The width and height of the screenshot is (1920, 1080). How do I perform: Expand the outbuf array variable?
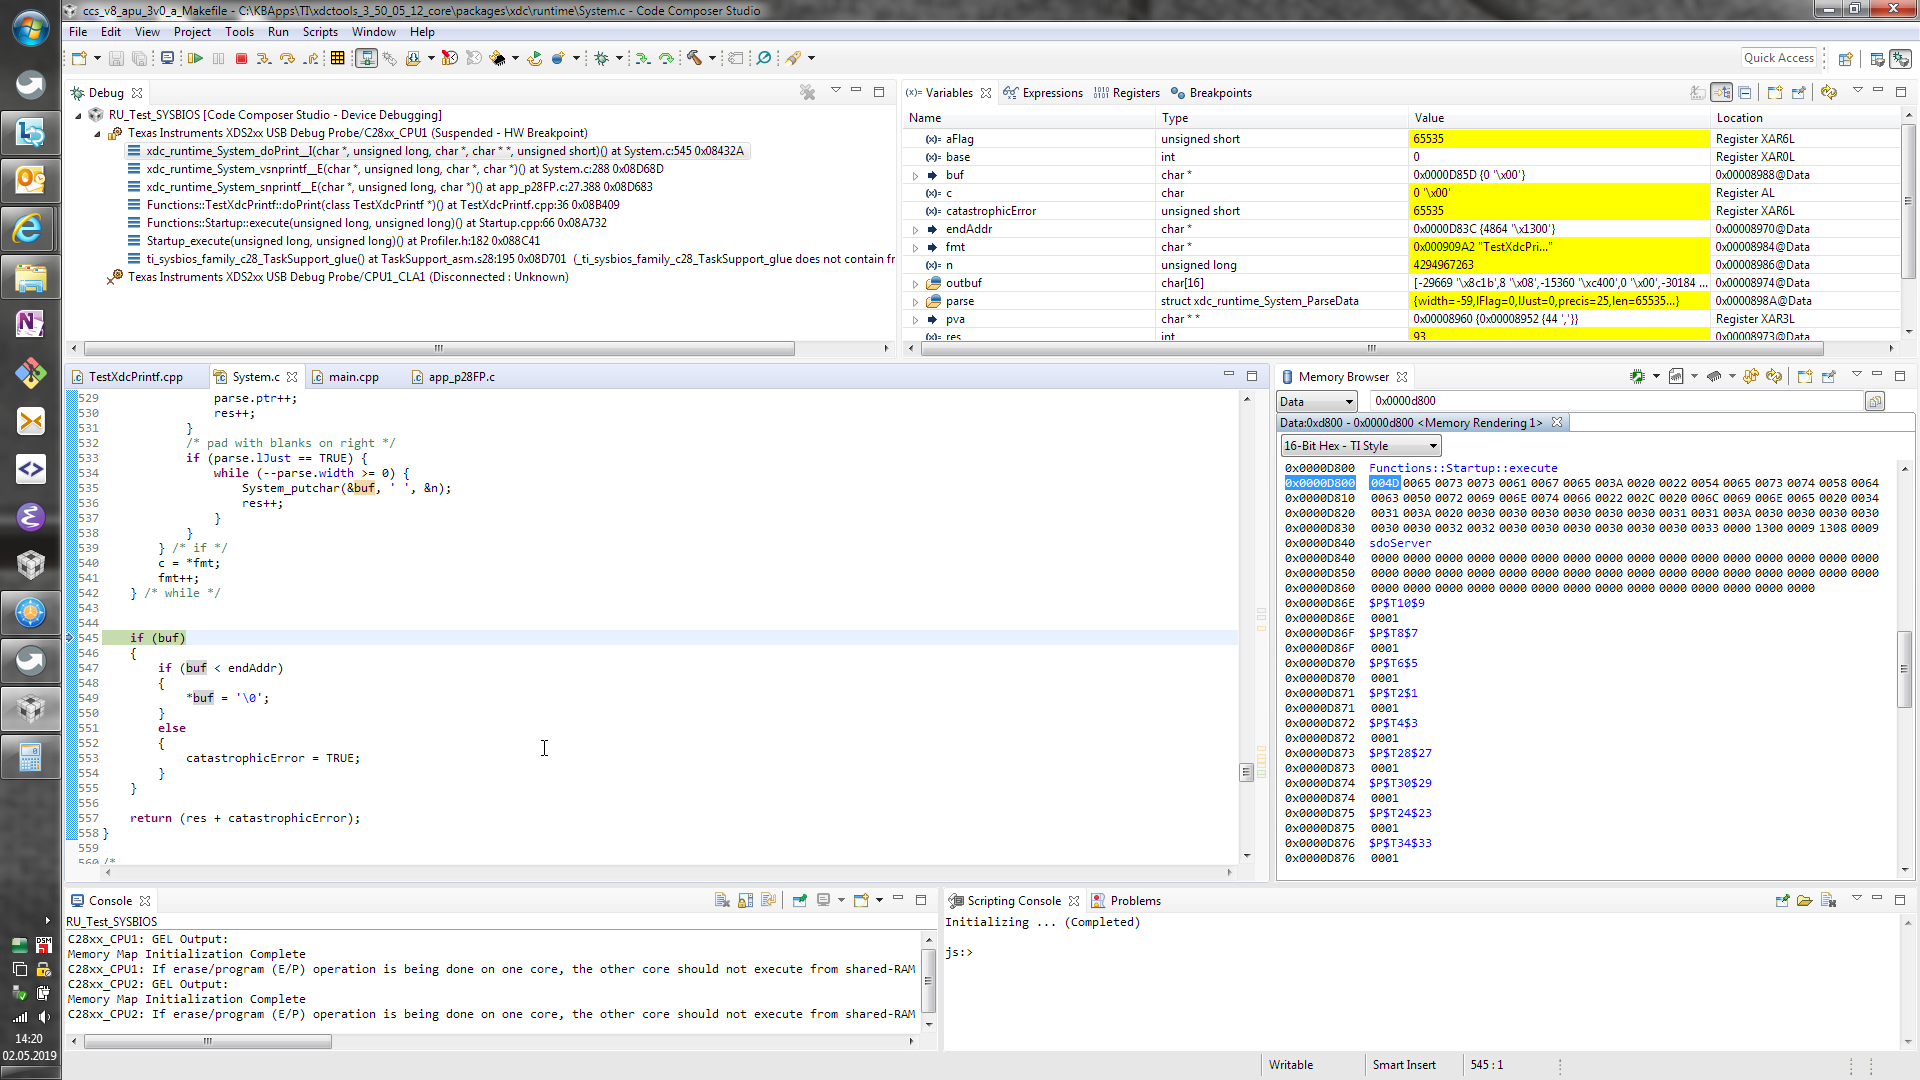tap(915, 284)
